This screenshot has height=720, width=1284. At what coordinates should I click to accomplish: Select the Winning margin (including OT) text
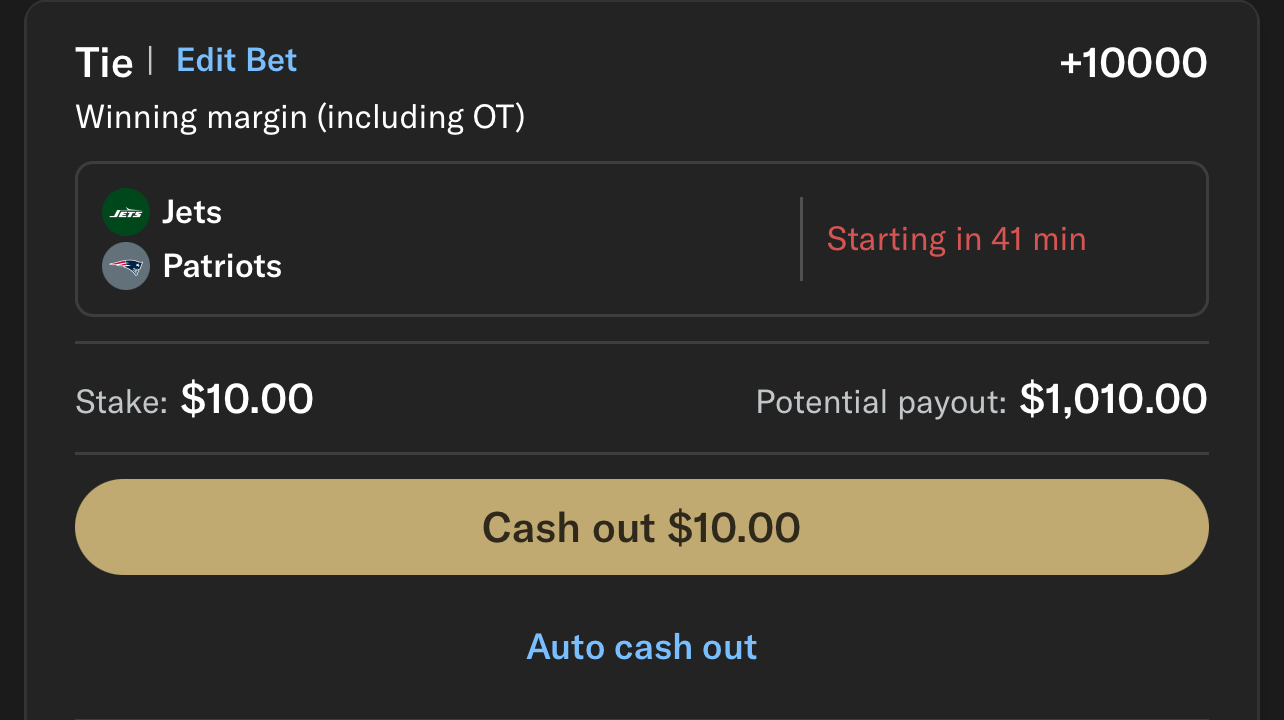click(300, 117)
